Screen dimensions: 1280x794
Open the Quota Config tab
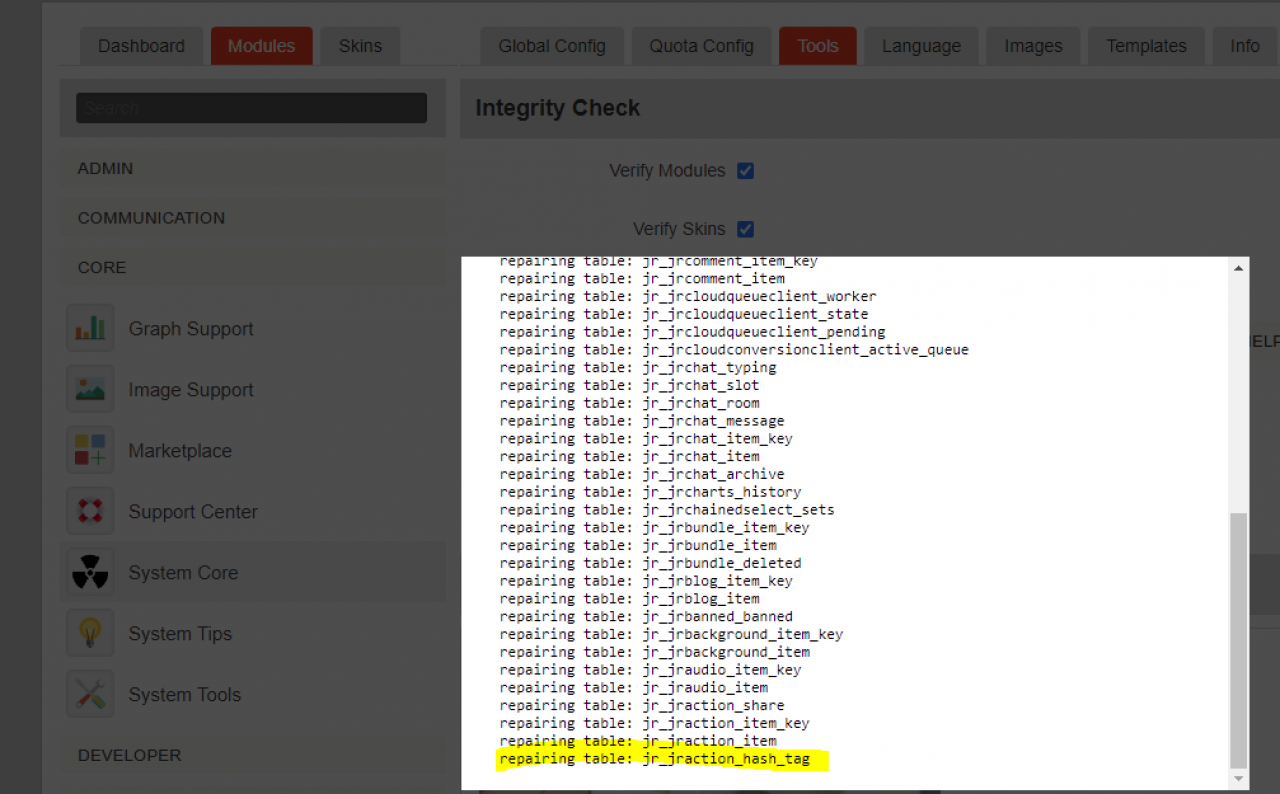(x=701, y=46)
